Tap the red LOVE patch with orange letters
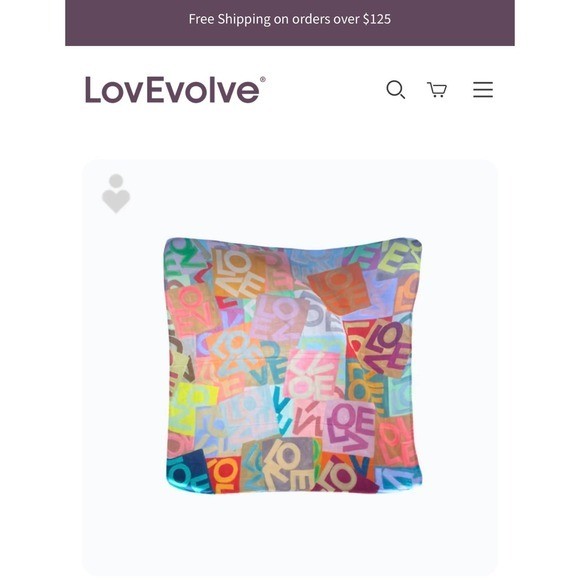580x580 pixels. [224, 474]
